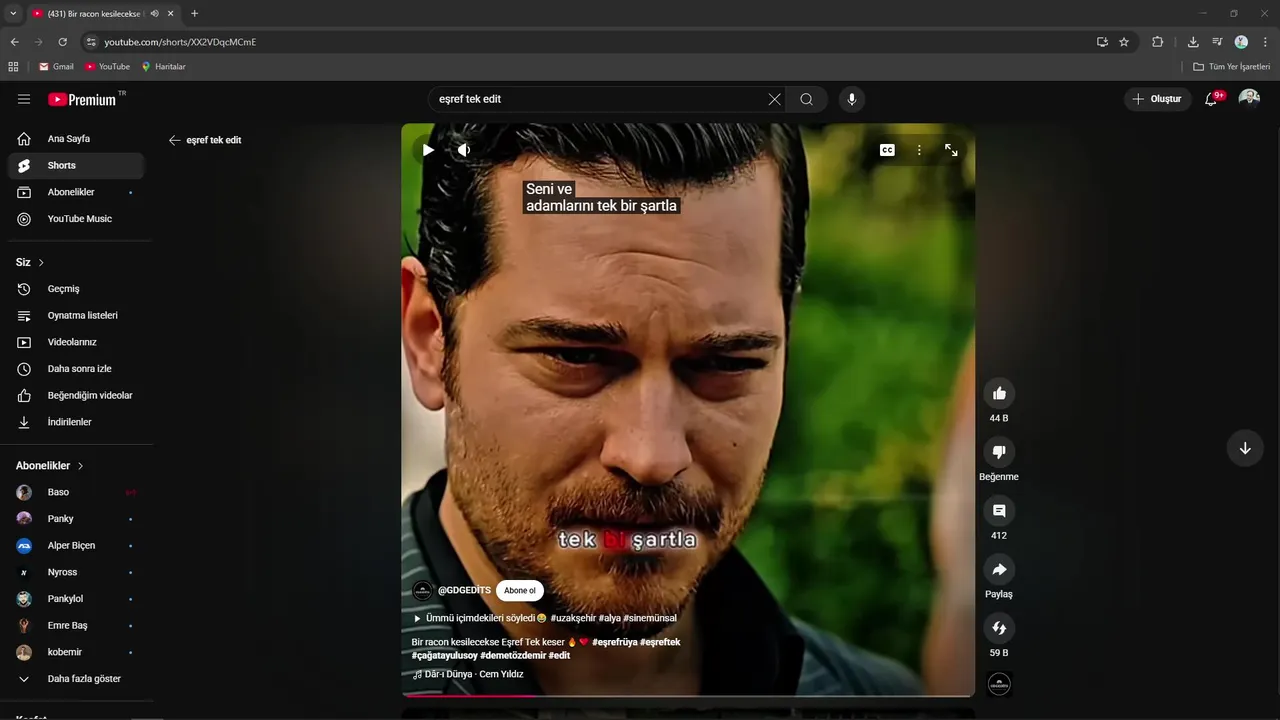Open the Haritalar bookmark
Viewport: 1280px width, 720px height.
(x=163, y=67)
